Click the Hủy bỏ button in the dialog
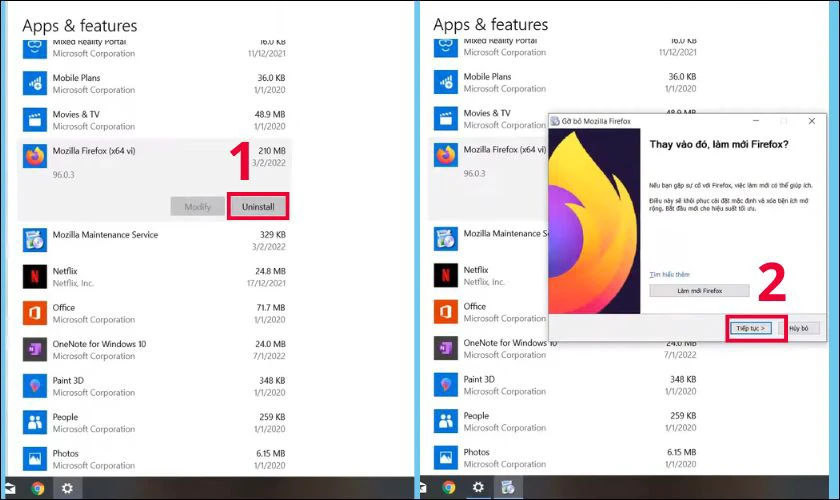The image size is (840, 500). pyautogui.click(x=799, y=328)
